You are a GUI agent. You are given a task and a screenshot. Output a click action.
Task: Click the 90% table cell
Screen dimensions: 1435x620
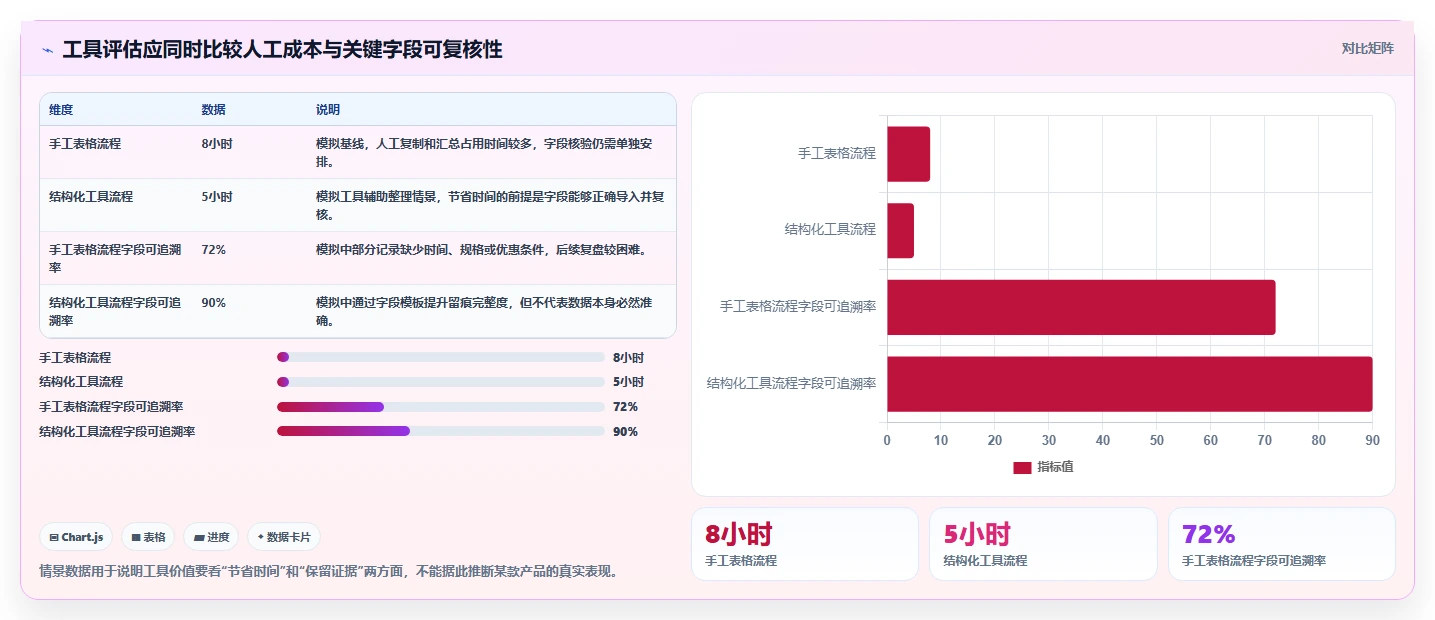click(x=213, y=303)
